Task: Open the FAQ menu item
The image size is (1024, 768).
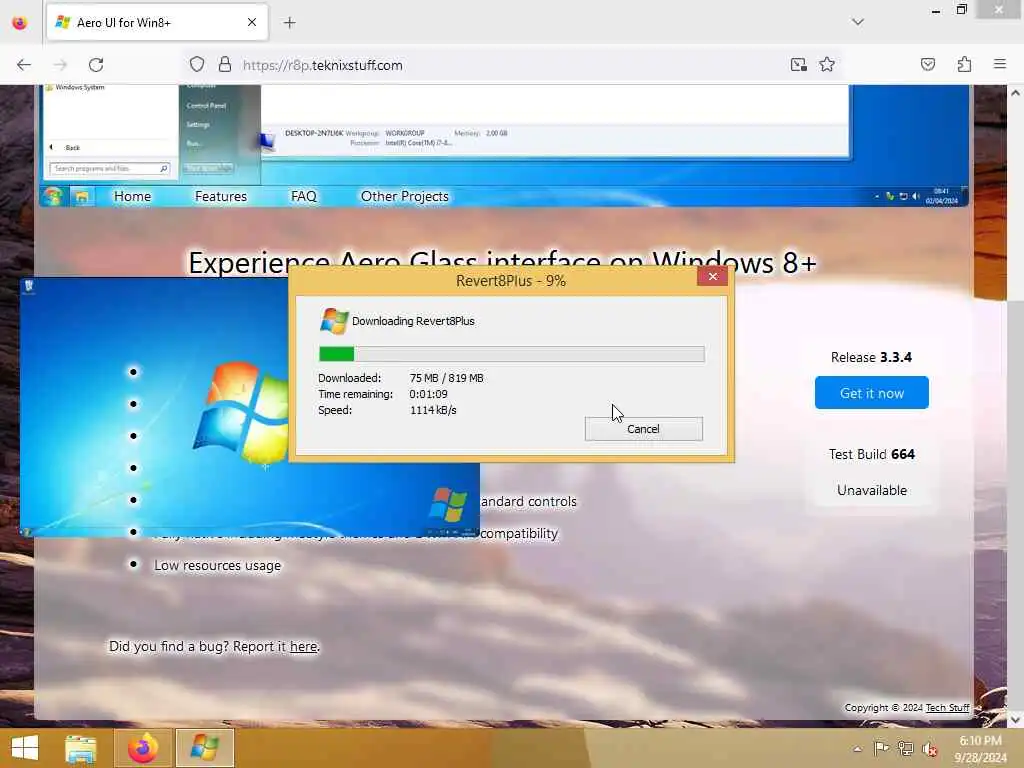Action: click(x=304, y=196)
